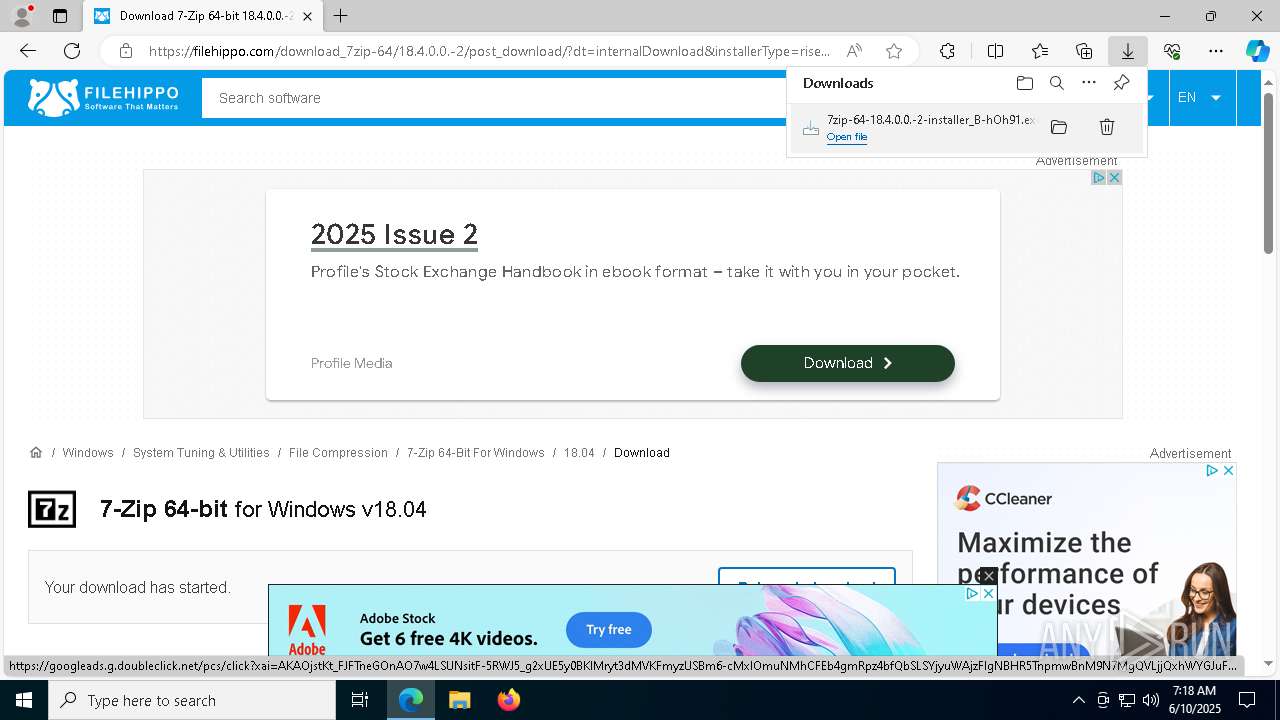Open AdChoices info on the top banner ad
Viewport: 1280px width, 720px height.
1098,177
